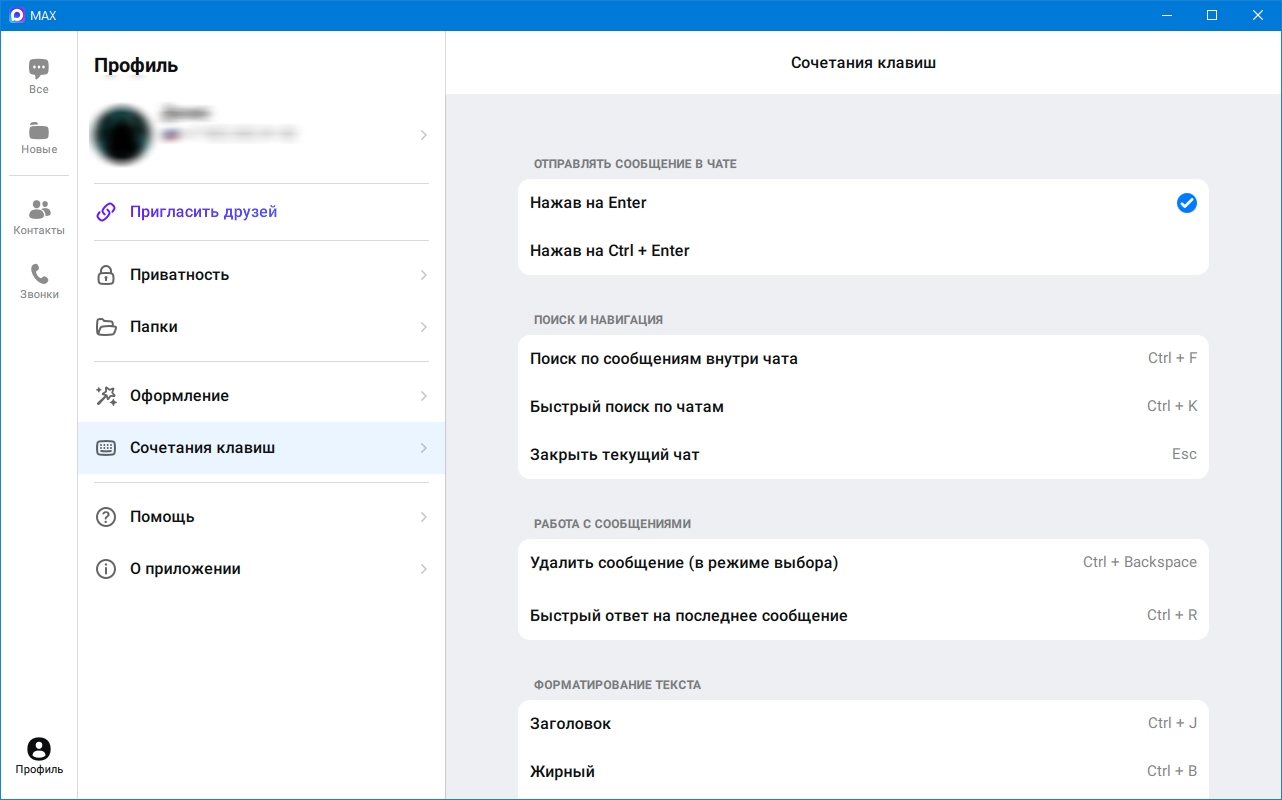Click the blurred profile avatar picture
Image resolution: width=1282 pixels, height=800 pixels.
(122, 135)
